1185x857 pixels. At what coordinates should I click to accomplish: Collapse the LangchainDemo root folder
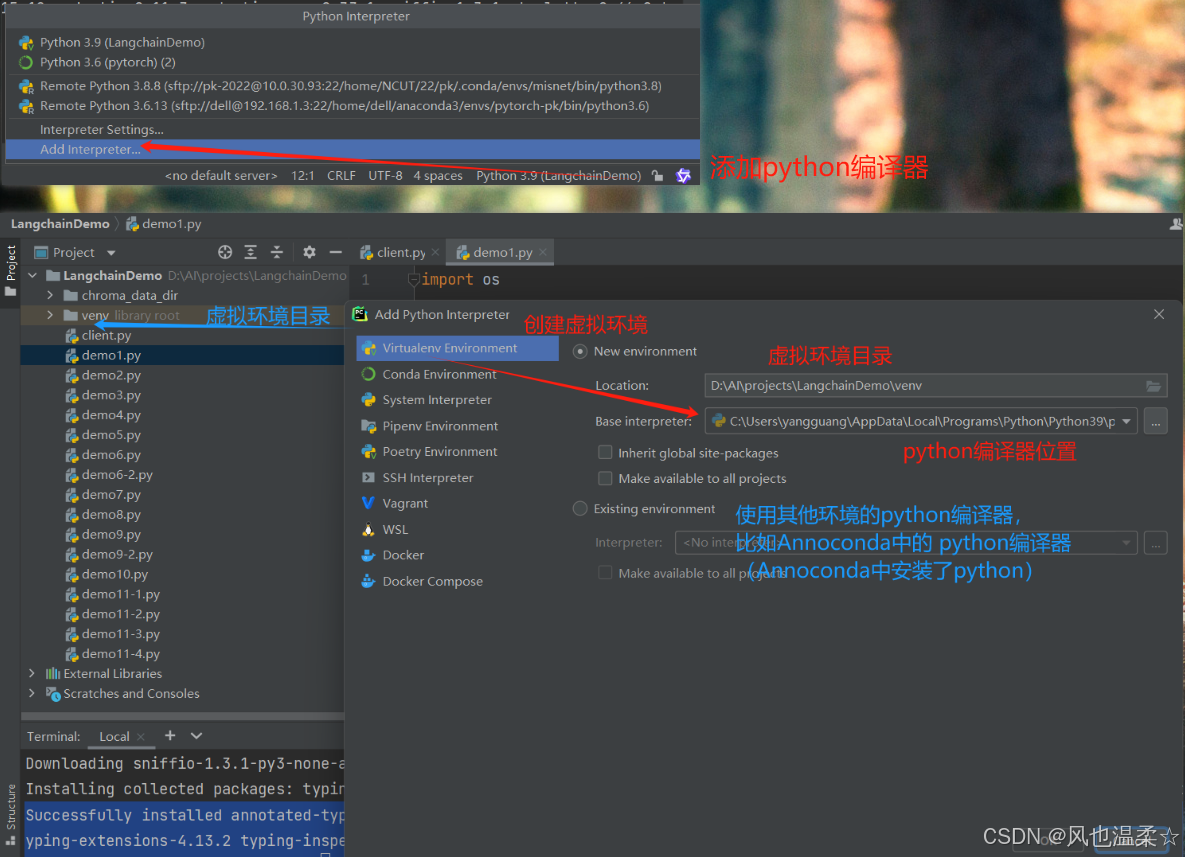click(32, 276)
